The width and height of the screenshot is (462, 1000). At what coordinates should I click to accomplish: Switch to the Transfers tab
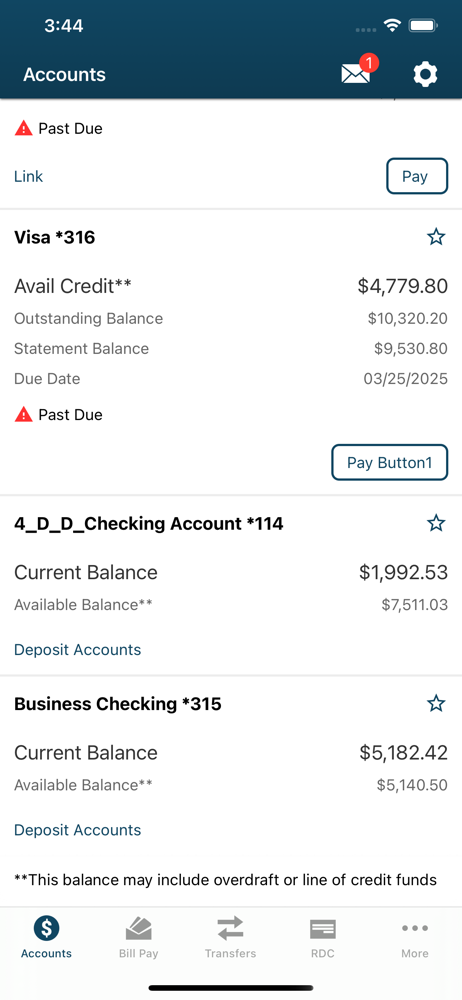tap(230, 938)
